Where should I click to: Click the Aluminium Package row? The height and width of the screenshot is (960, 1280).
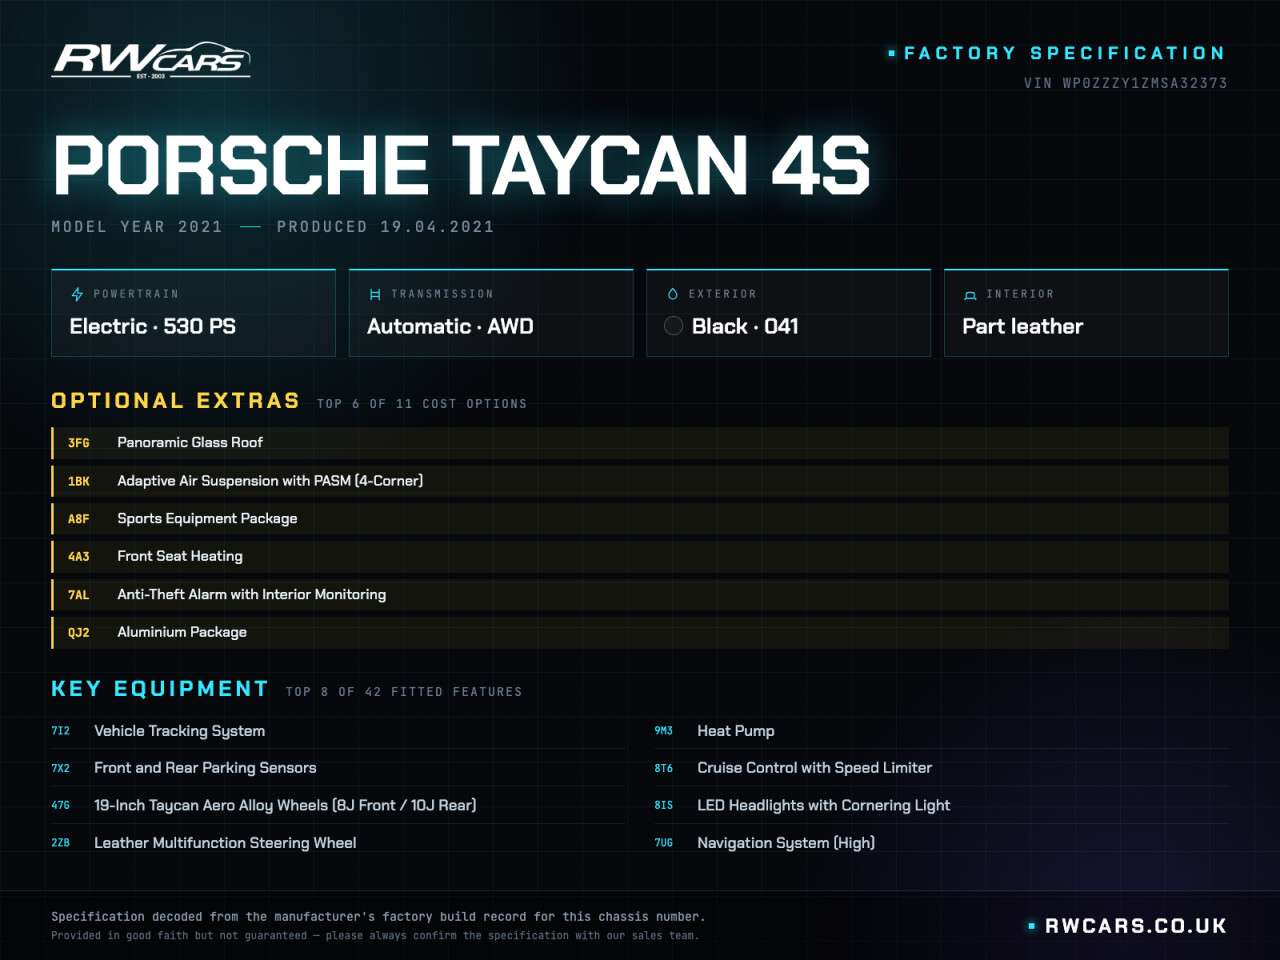(x=640, y=633)
